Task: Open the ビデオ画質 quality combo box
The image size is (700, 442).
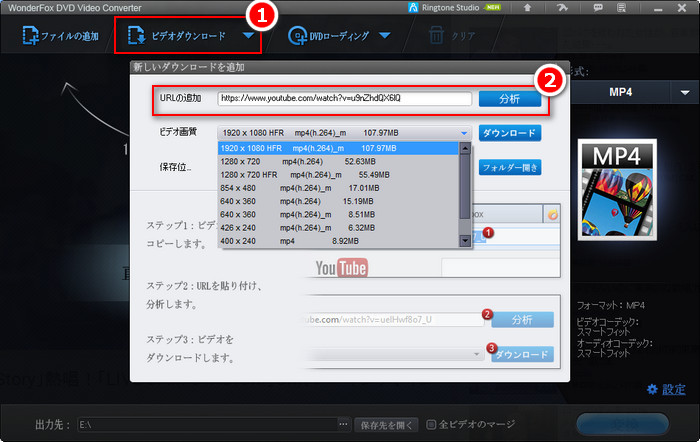Action: click(x=343, y=132)
